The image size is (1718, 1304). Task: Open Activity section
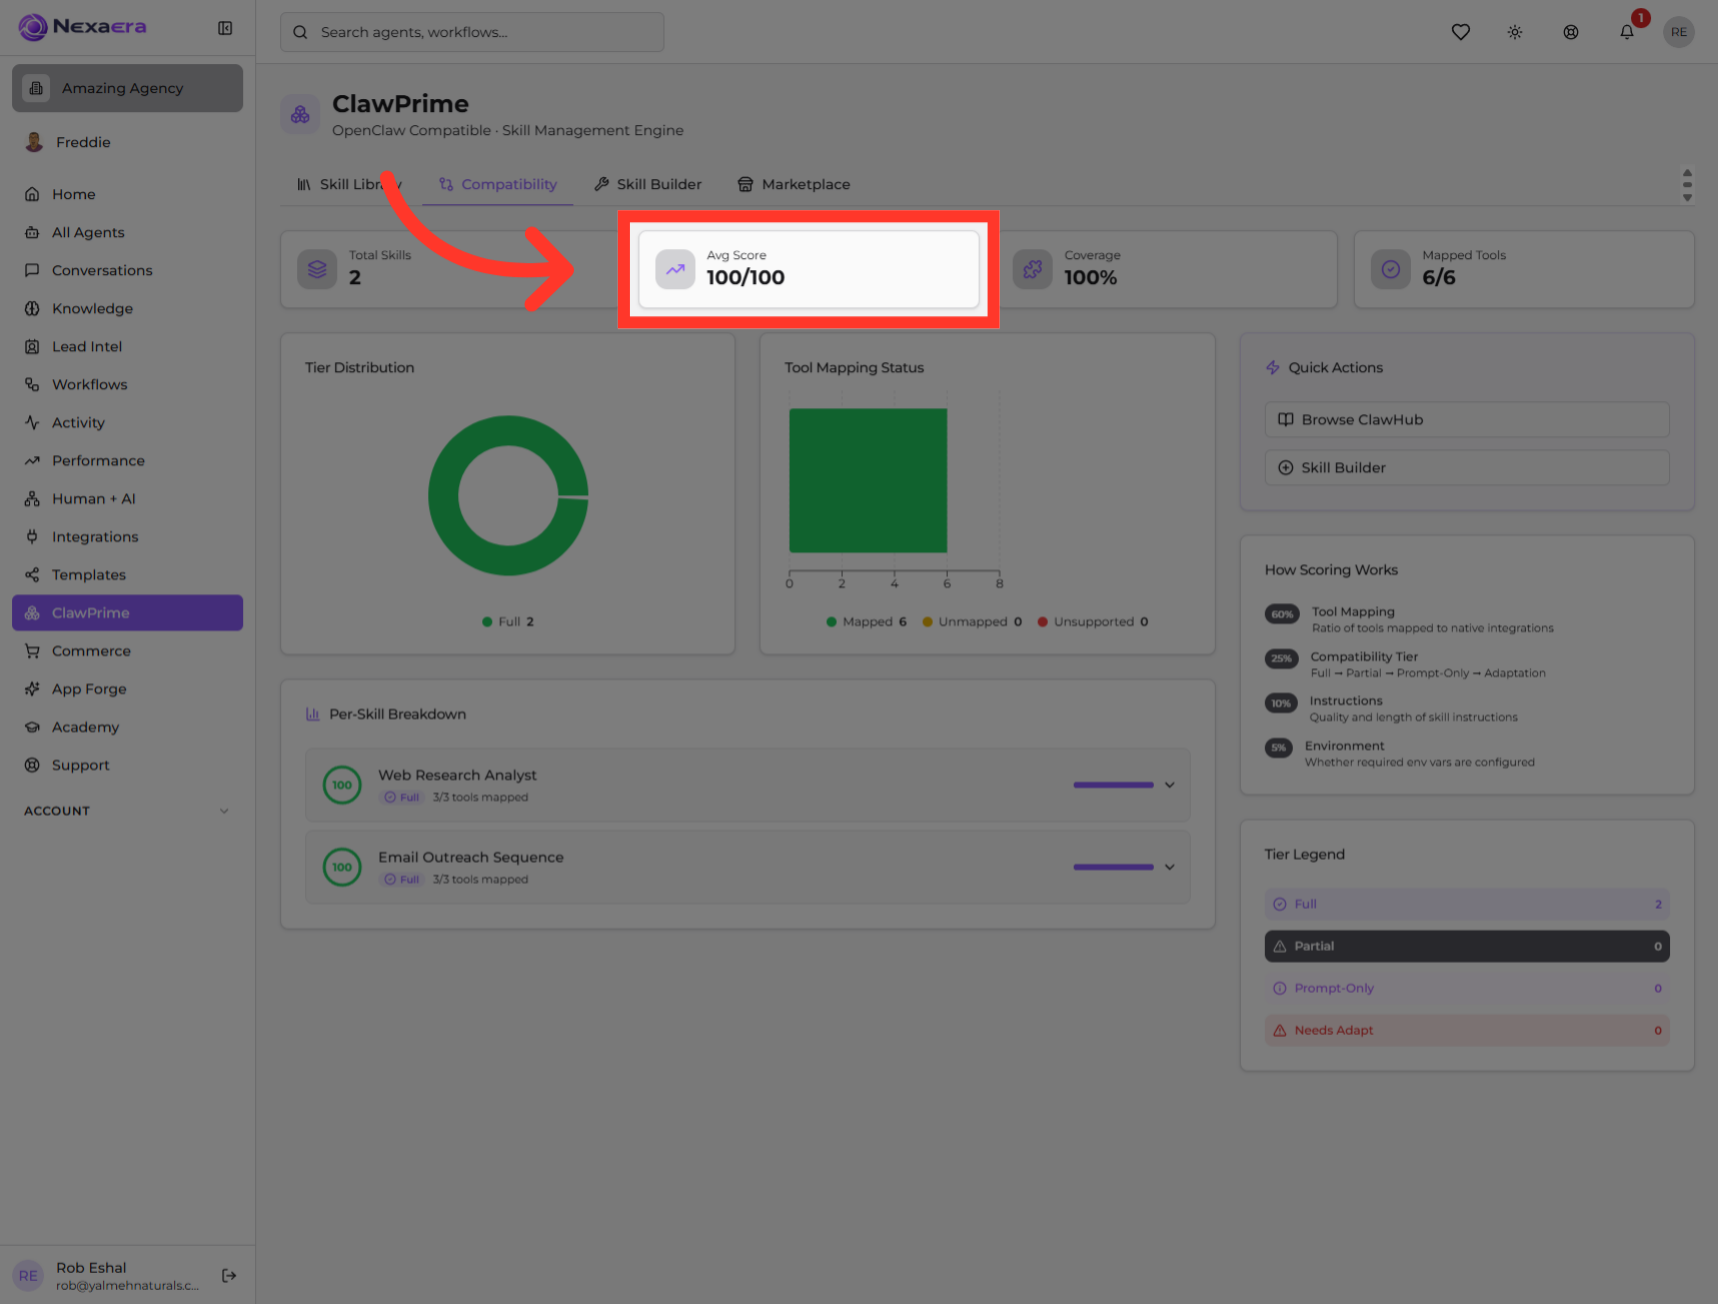[x=127, y=422]
